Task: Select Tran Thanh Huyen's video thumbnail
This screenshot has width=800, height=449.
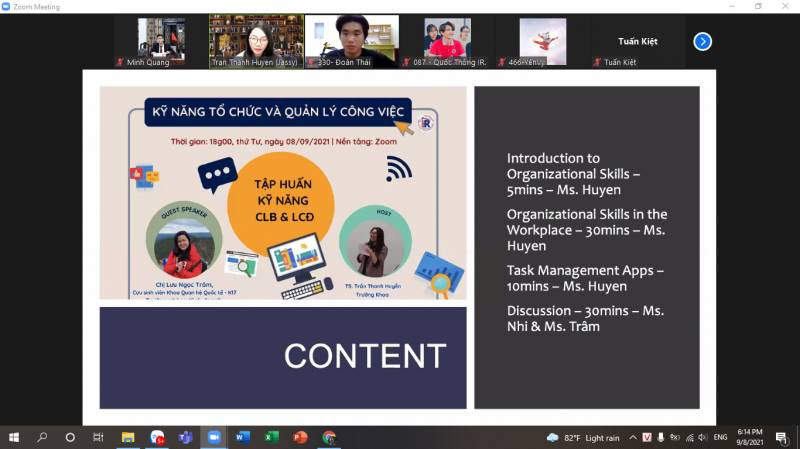Action: tap(256, 41)
